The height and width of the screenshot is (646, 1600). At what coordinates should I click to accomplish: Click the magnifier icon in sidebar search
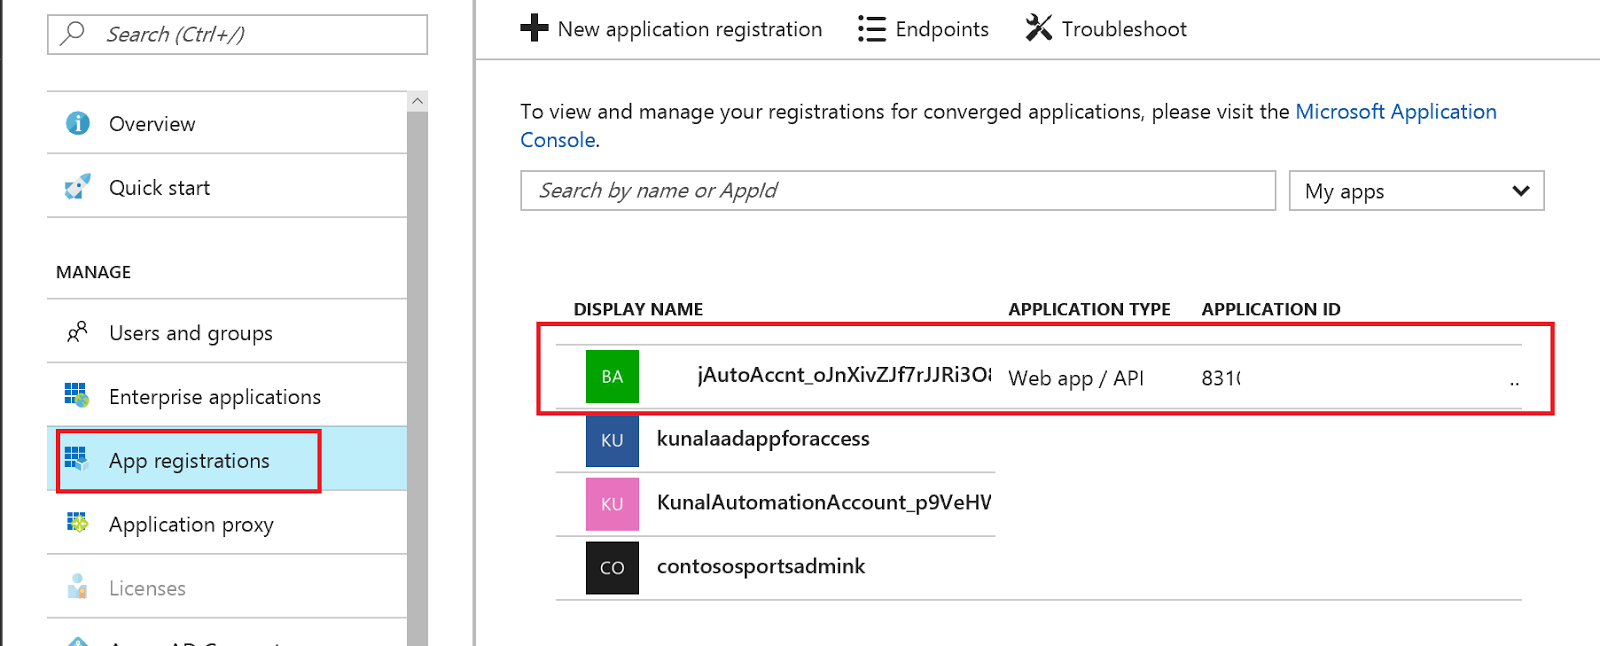72,33
